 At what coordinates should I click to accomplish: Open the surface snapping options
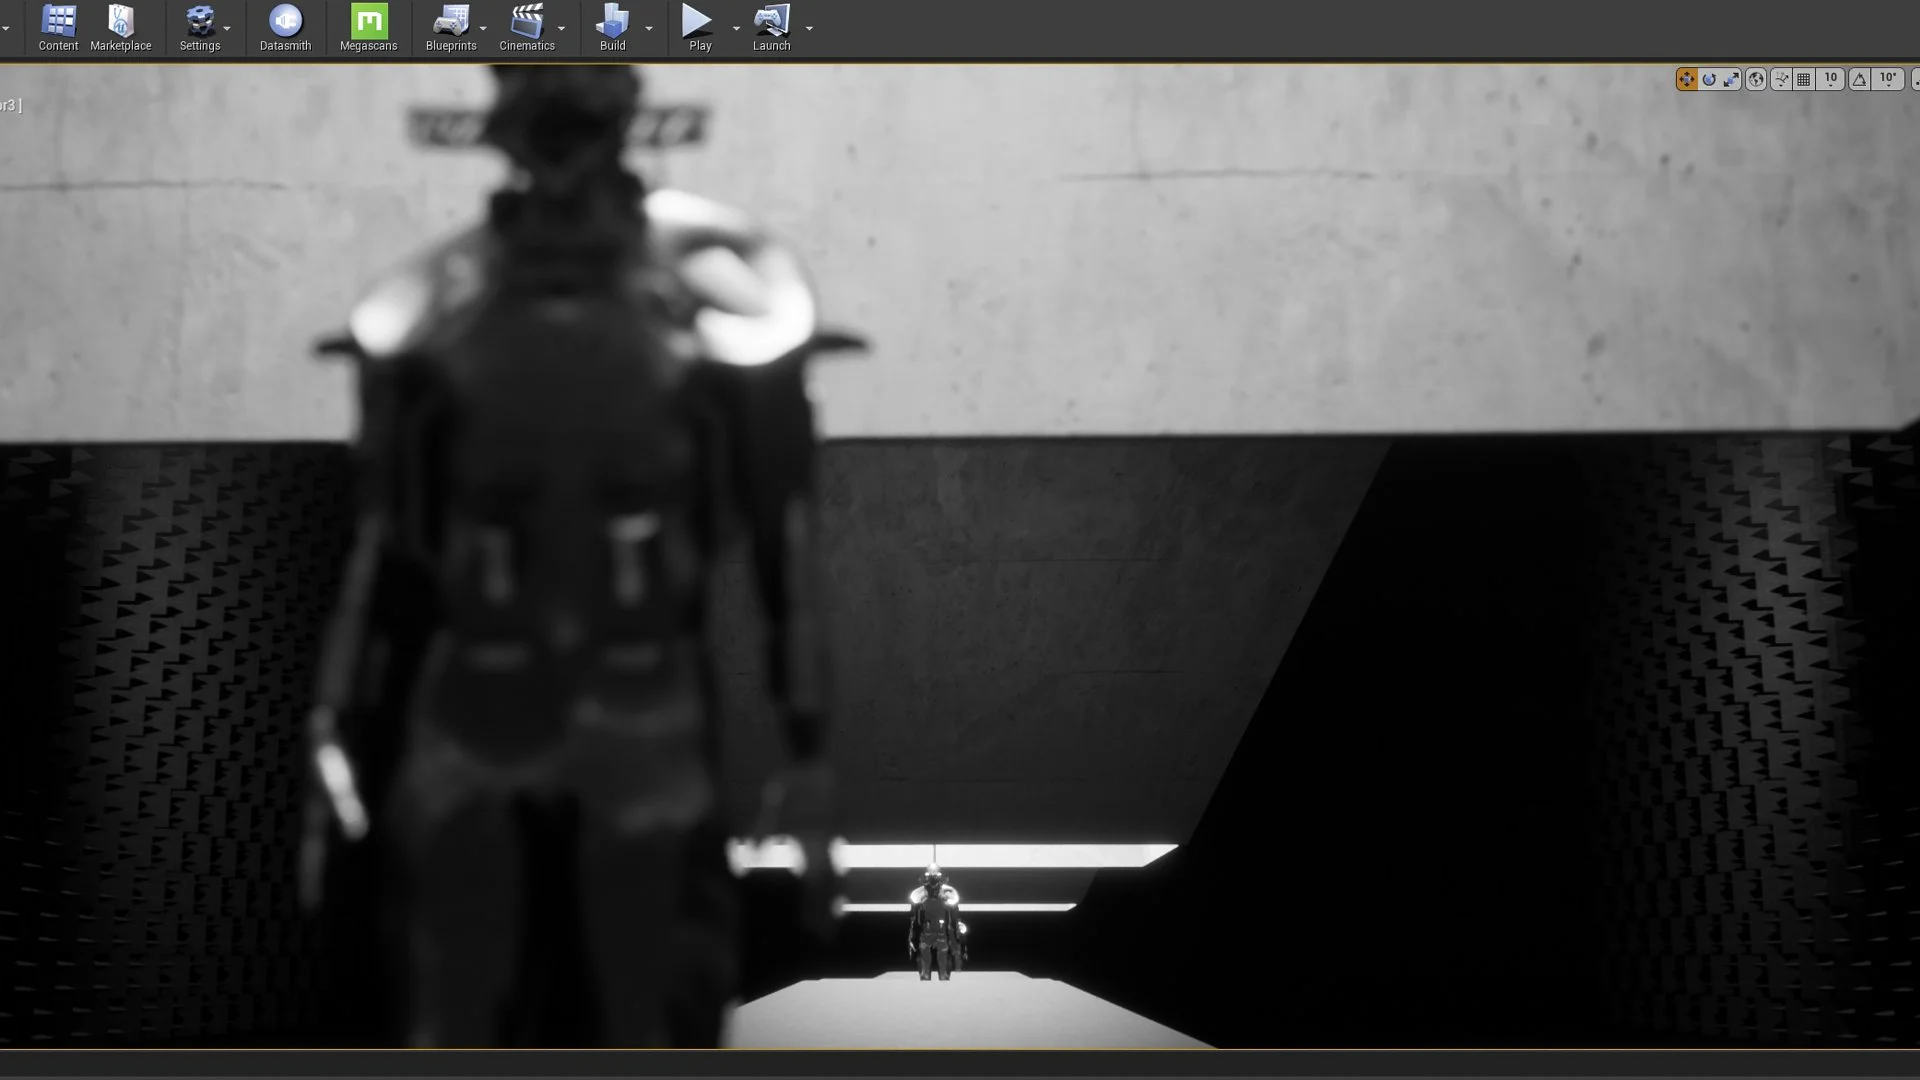1781,80
